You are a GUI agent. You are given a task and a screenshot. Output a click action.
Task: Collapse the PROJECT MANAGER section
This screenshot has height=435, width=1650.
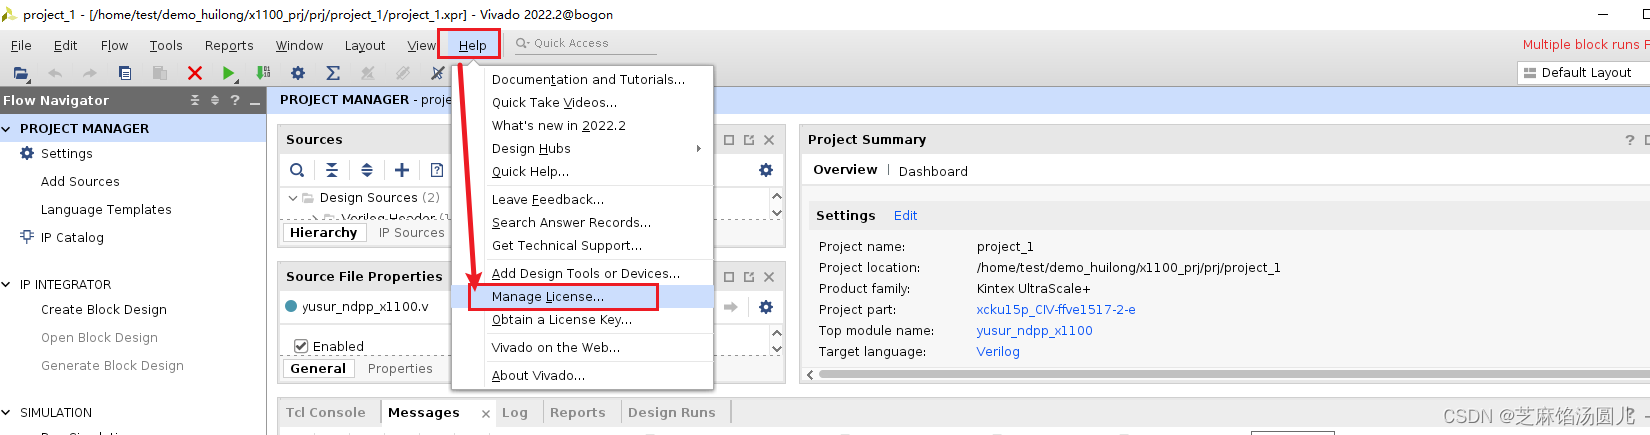(x=7, y=129)
